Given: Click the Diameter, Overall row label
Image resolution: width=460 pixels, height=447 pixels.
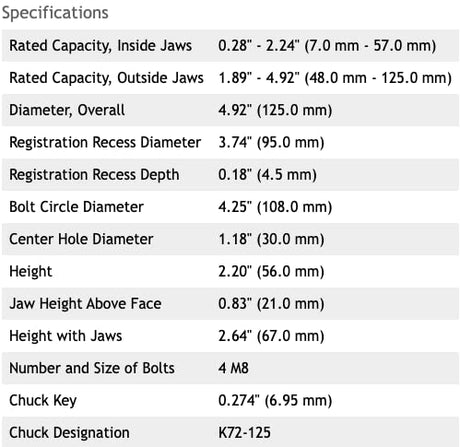Looking at the screenshot, I should point(67,110).
